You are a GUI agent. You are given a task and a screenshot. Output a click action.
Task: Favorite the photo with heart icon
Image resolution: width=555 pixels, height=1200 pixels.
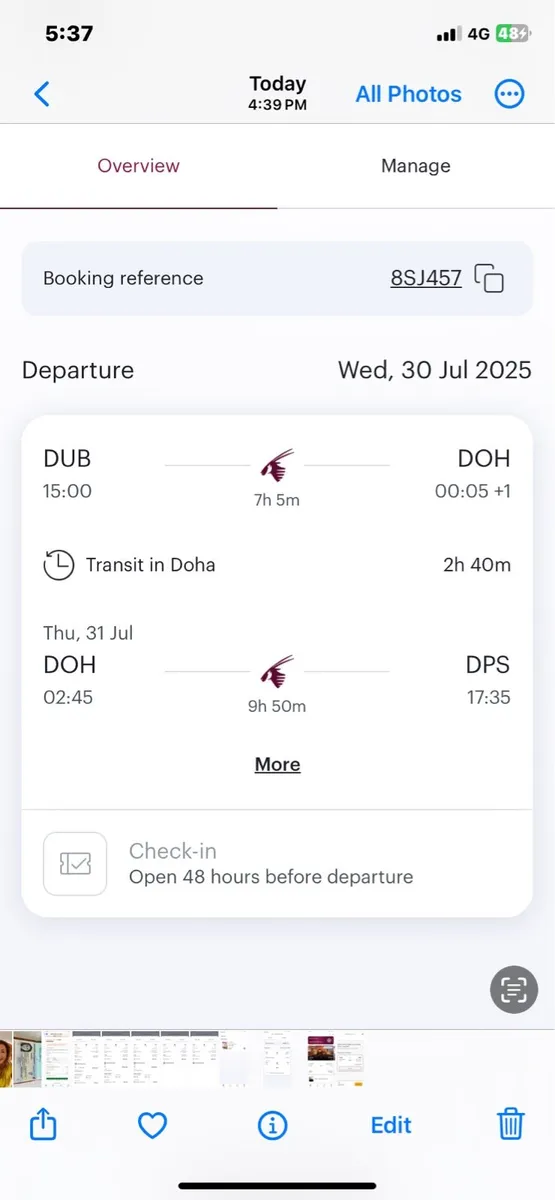152,1126
